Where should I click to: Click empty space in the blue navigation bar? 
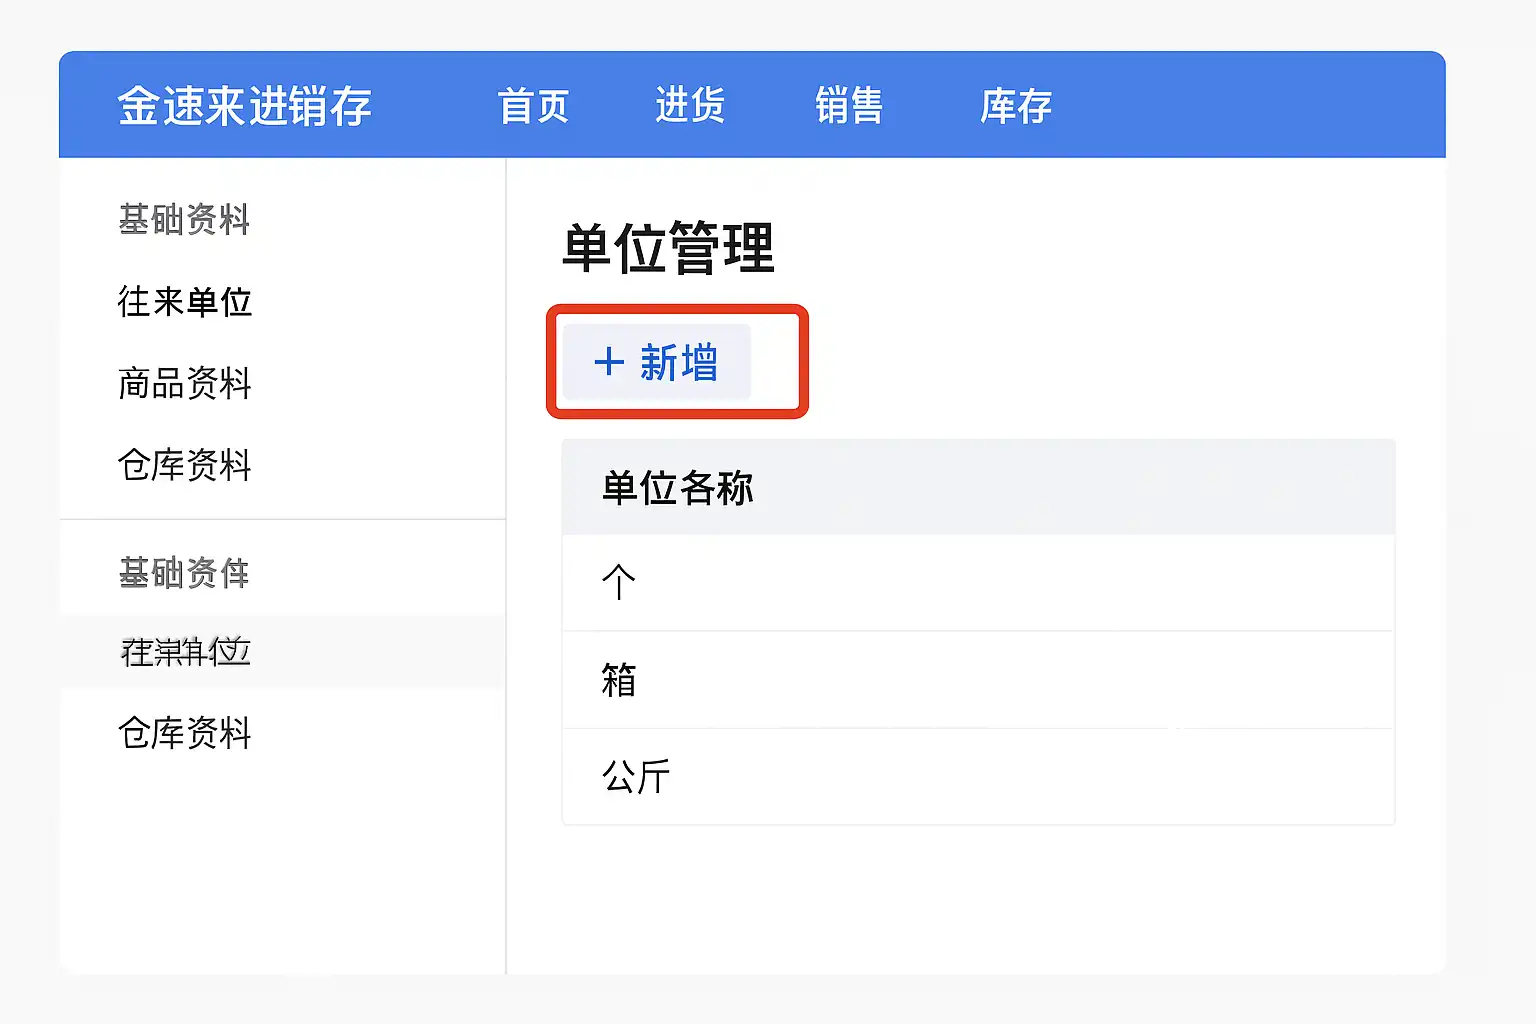point(1250,106)
